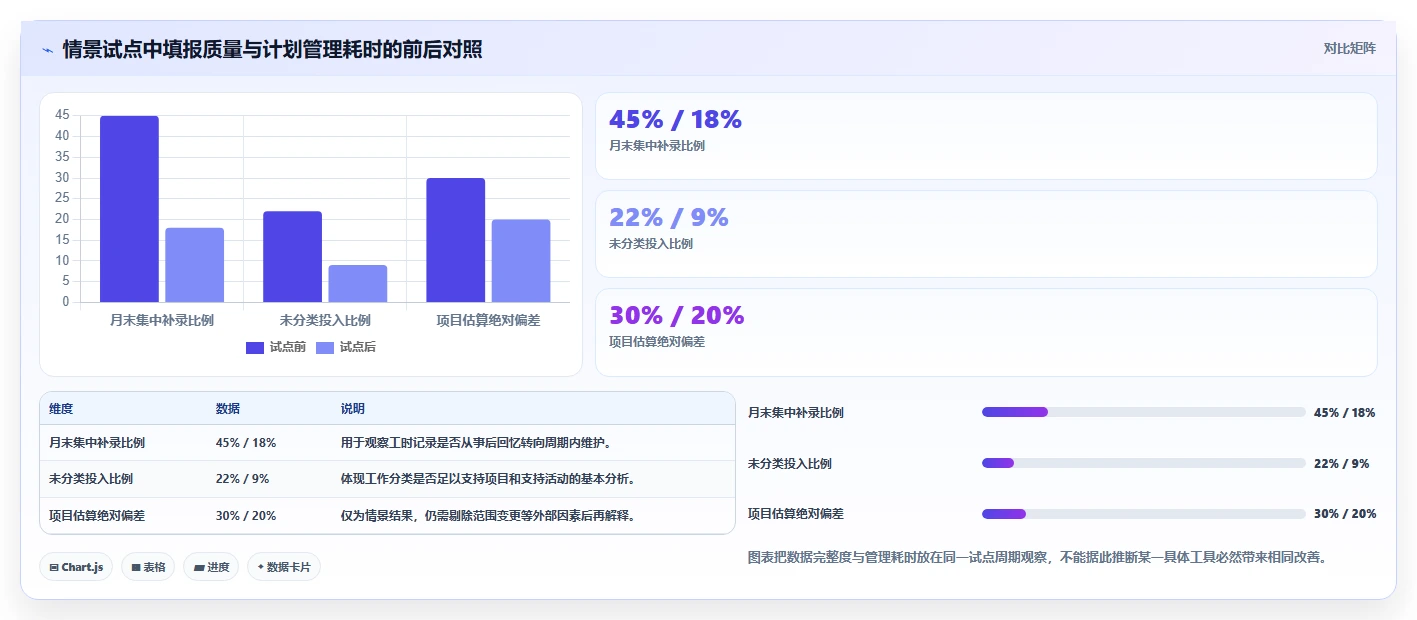This screenshot has width=1417, height=620.
Task: Click the 试点前 bar for 未分类投入比例
Action: (292, 257)
